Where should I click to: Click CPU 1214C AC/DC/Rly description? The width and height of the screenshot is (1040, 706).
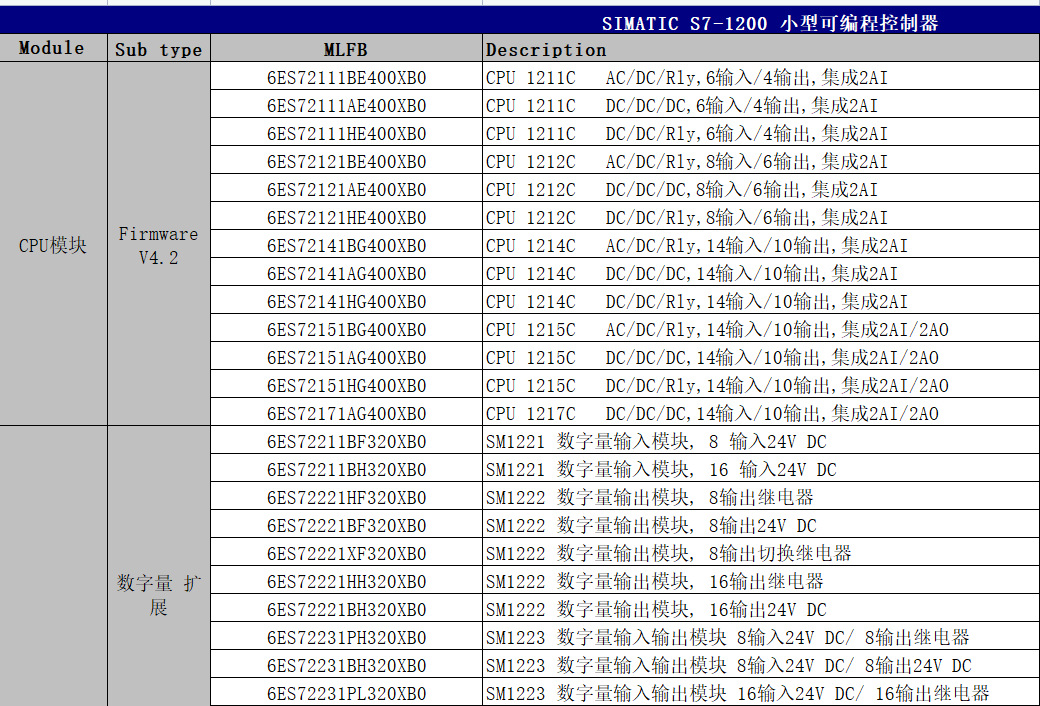click(x=761, y=245)
